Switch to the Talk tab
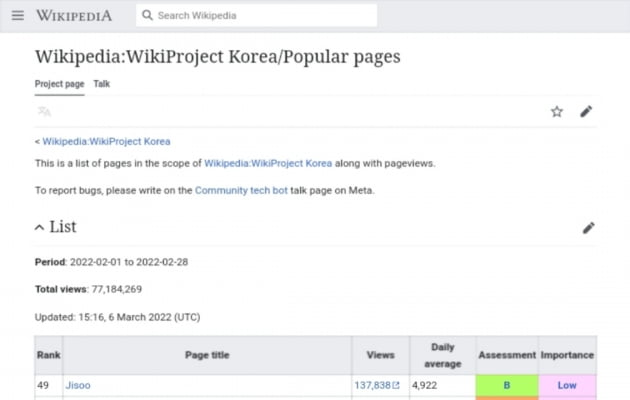 (102, 84)
